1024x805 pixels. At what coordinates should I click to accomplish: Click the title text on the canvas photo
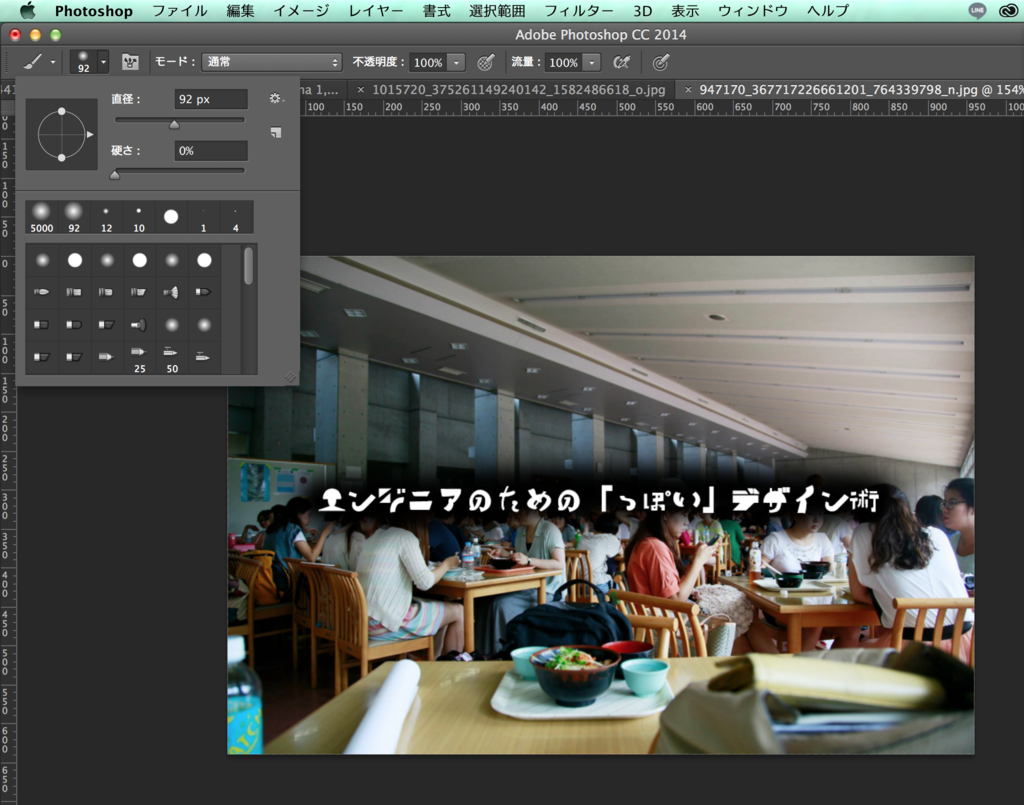[599, 501]
